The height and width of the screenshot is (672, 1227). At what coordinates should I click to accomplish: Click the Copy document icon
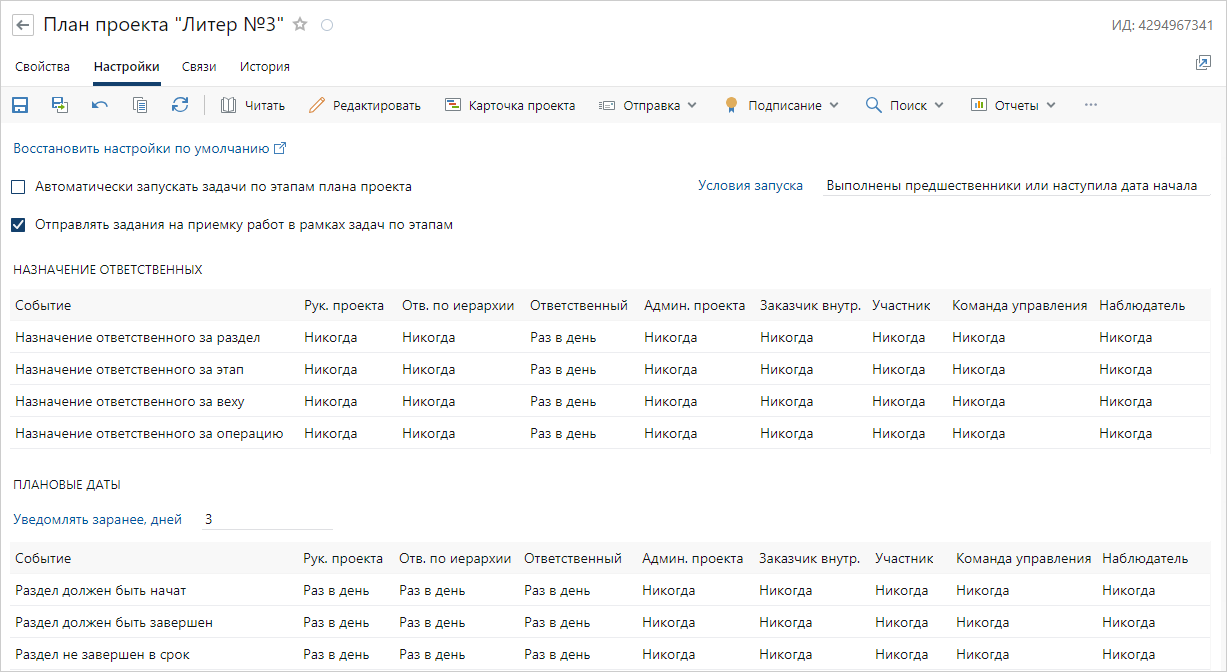(x=140, y=105)
